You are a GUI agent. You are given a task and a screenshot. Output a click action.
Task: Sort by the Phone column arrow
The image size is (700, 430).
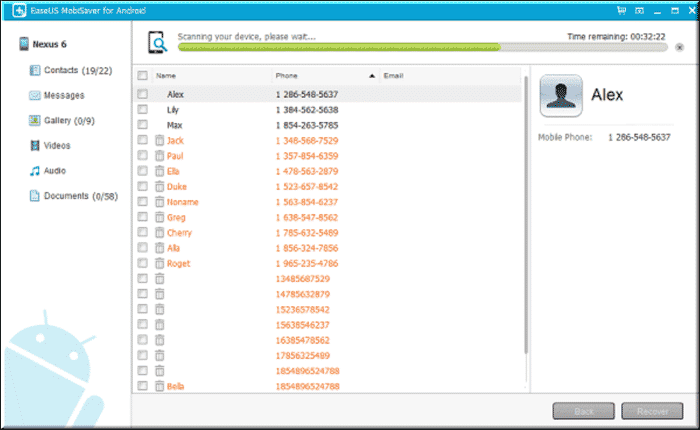[x=371, y=76]
